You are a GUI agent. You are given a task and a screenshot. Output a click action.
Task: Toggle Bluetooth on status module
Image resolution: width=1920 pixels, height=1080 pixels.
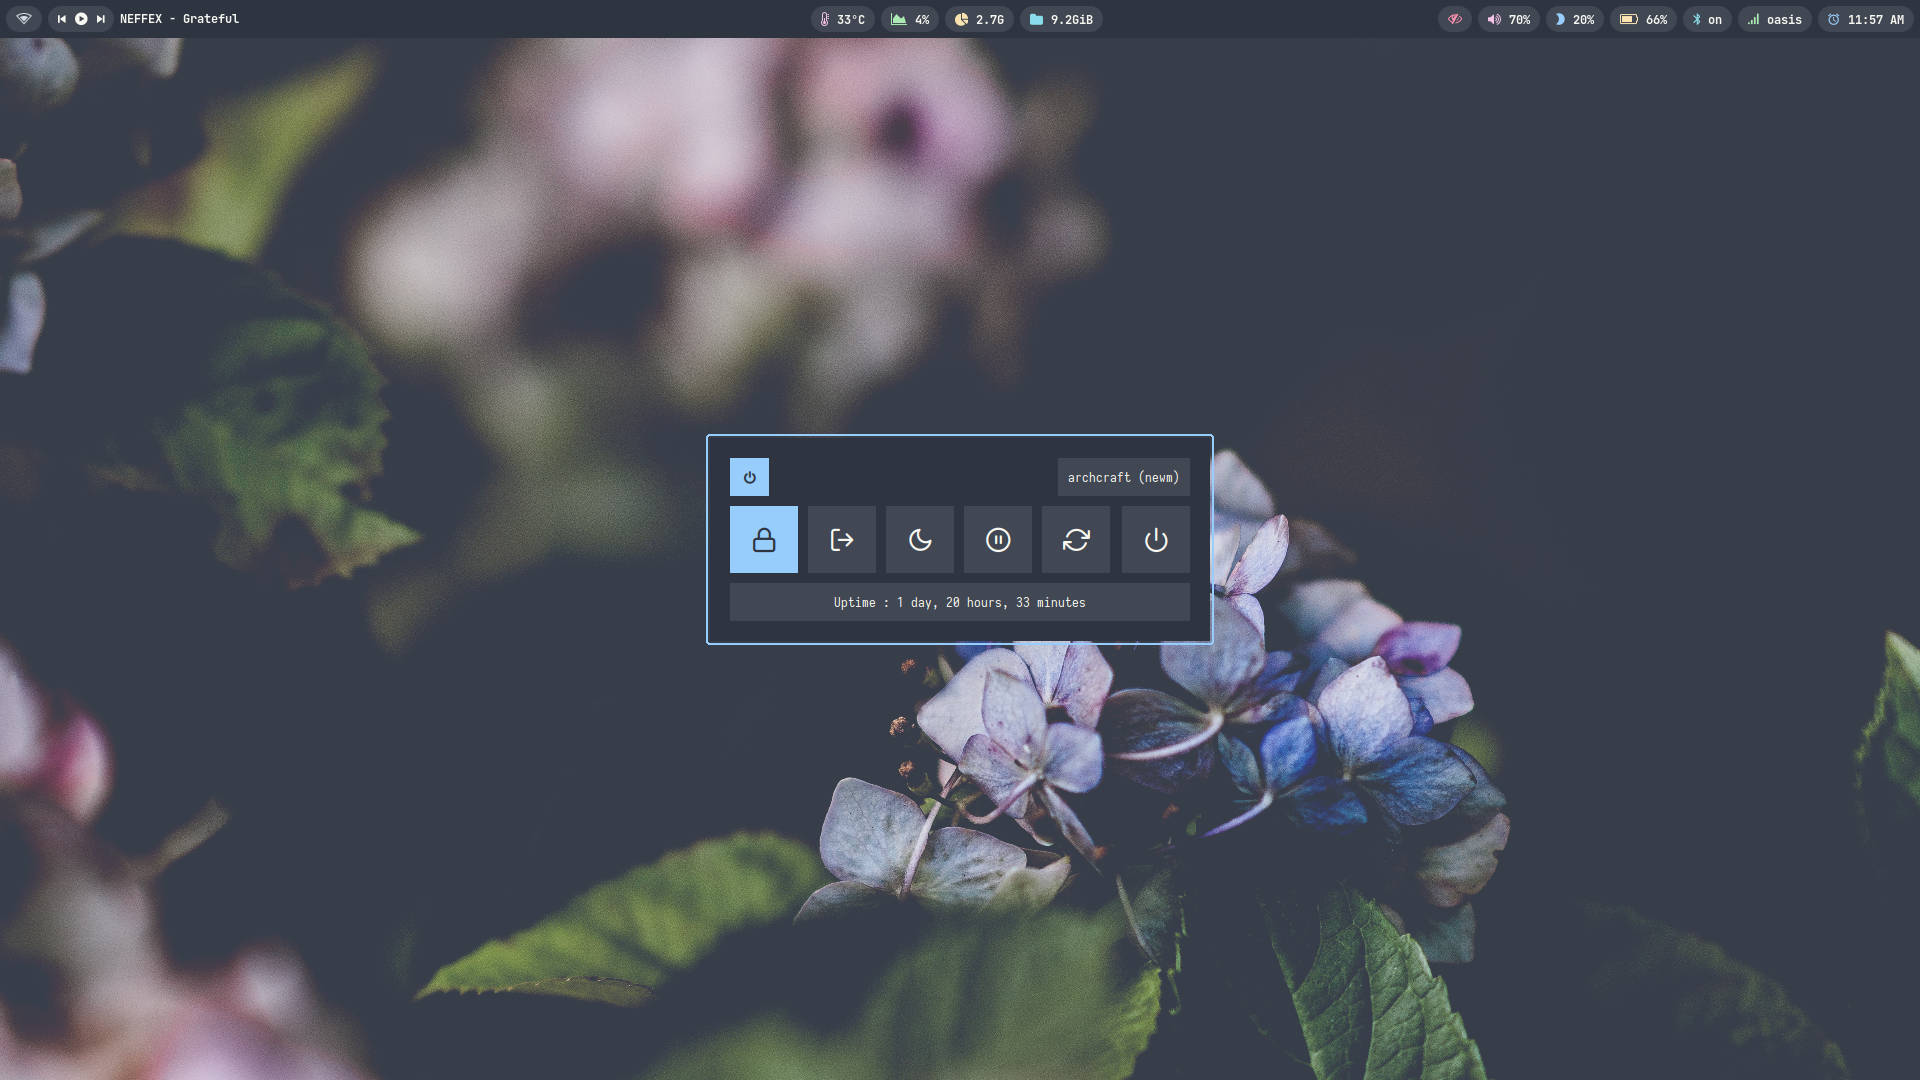(1706, 19)
